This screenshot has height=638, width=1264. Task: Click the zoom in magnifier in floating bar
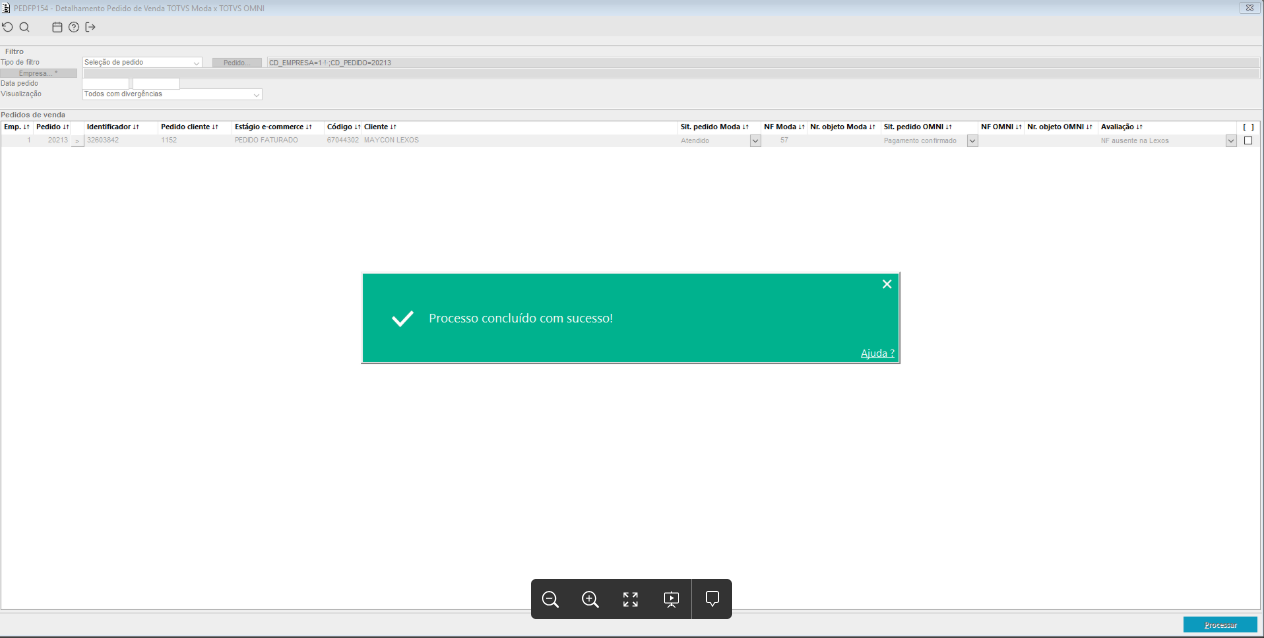tap(590, 599)
